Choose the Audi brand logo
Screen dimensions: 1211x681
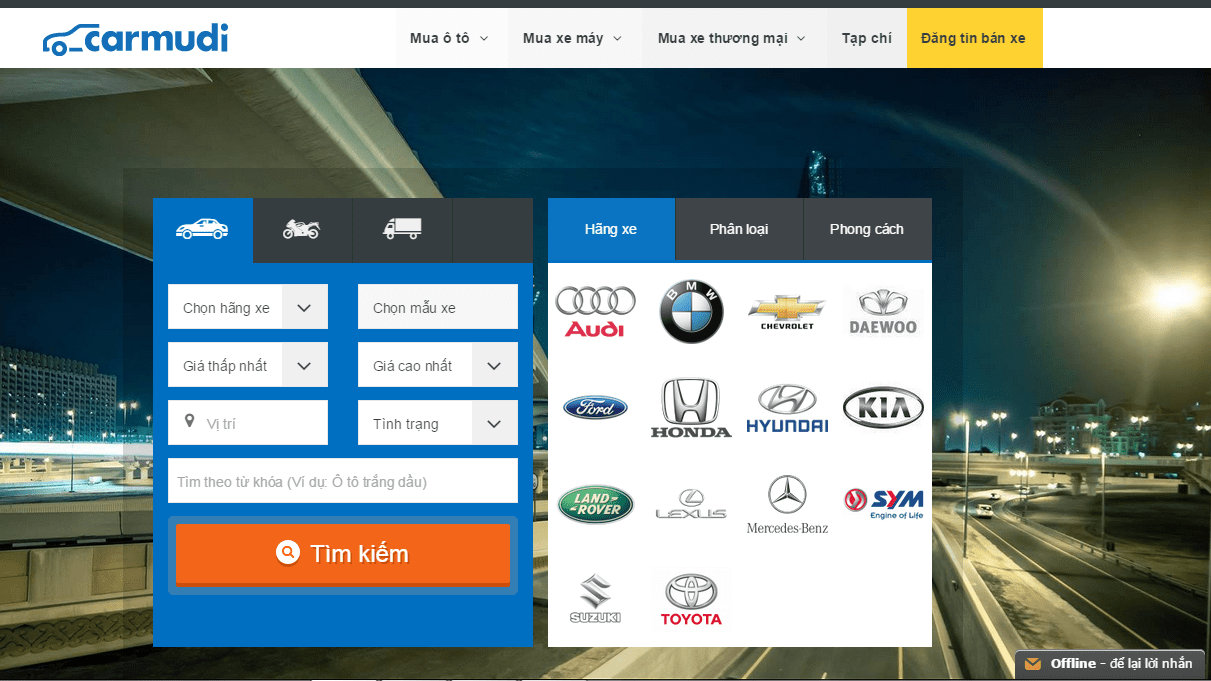click(596, 311)
